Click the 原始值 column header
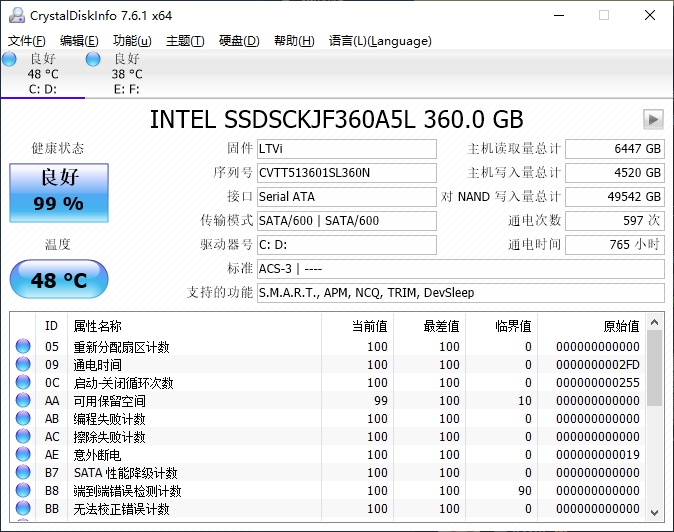 click(620, 326)
